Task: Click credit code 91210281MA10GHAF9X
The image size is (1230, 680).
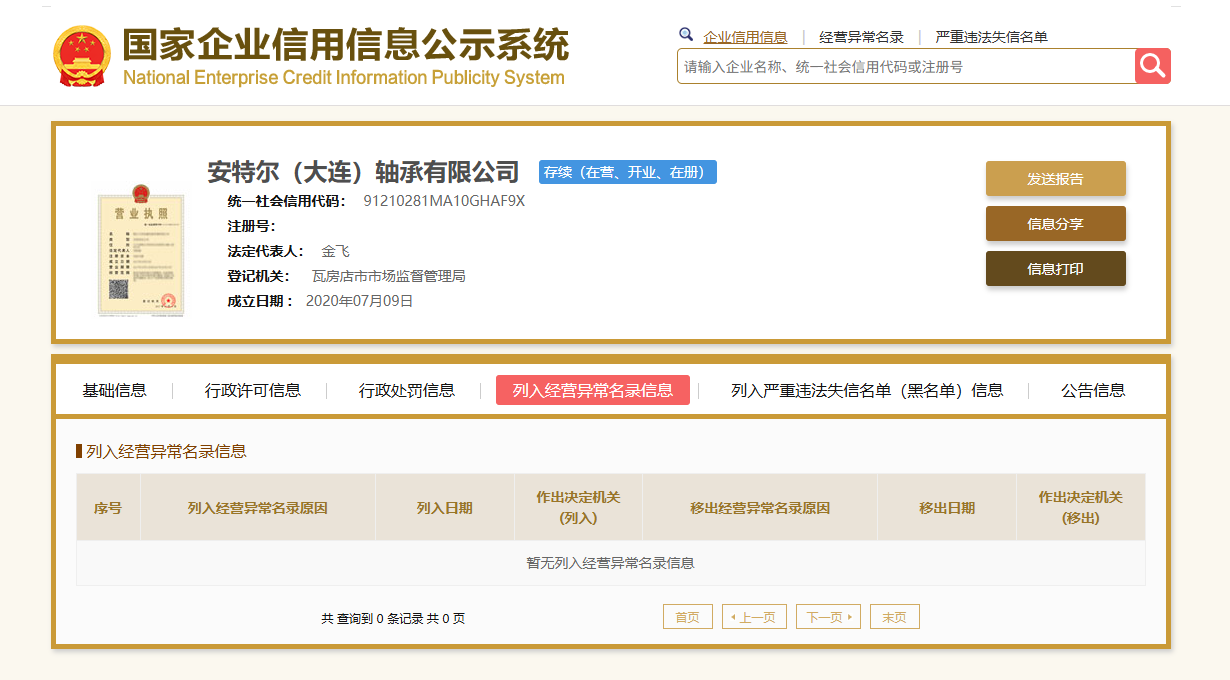Action: tap(444, 201)
